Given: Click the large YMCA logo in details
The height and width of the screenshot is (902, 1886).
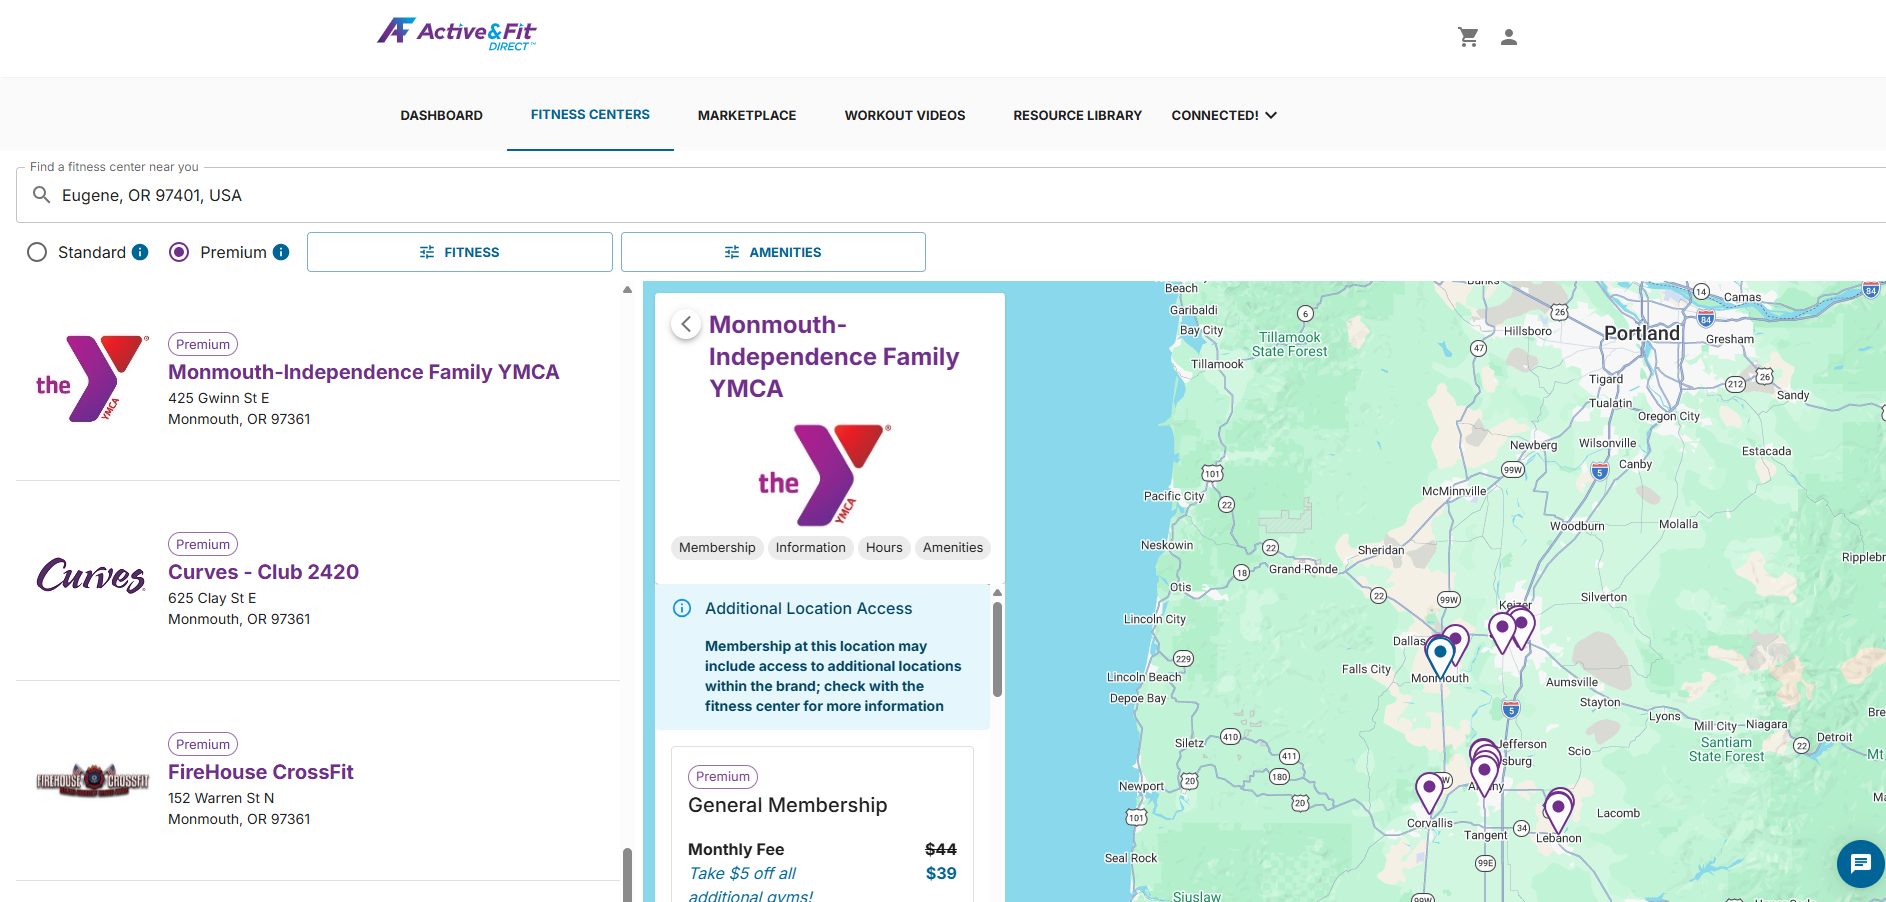Looking at the screenshot, I should tap(824, 475).
